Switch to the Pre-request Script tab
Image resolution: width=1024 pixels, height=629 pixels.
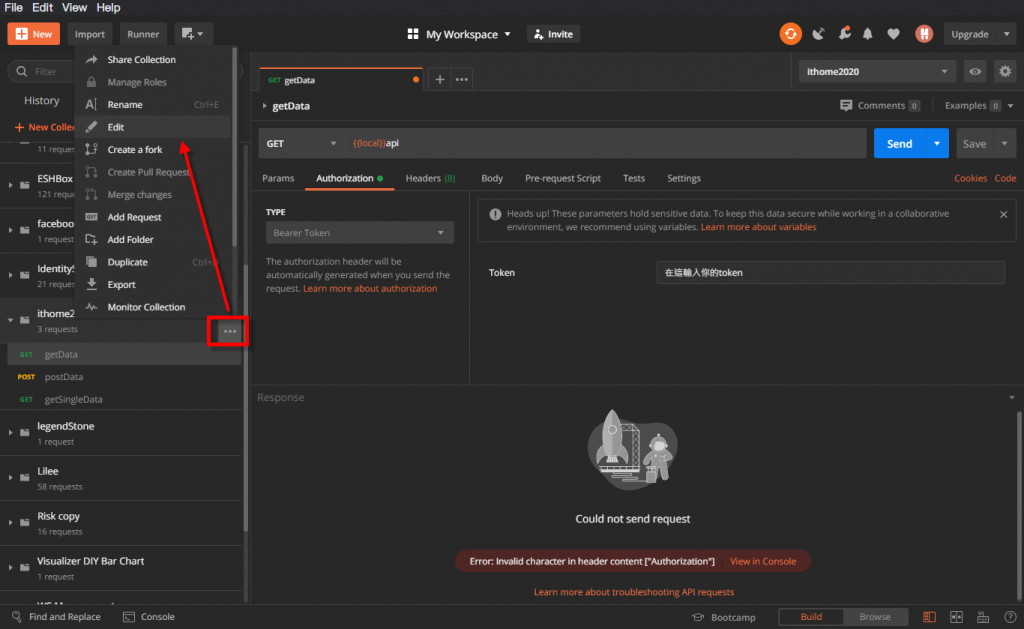click(x=563, y=178)
